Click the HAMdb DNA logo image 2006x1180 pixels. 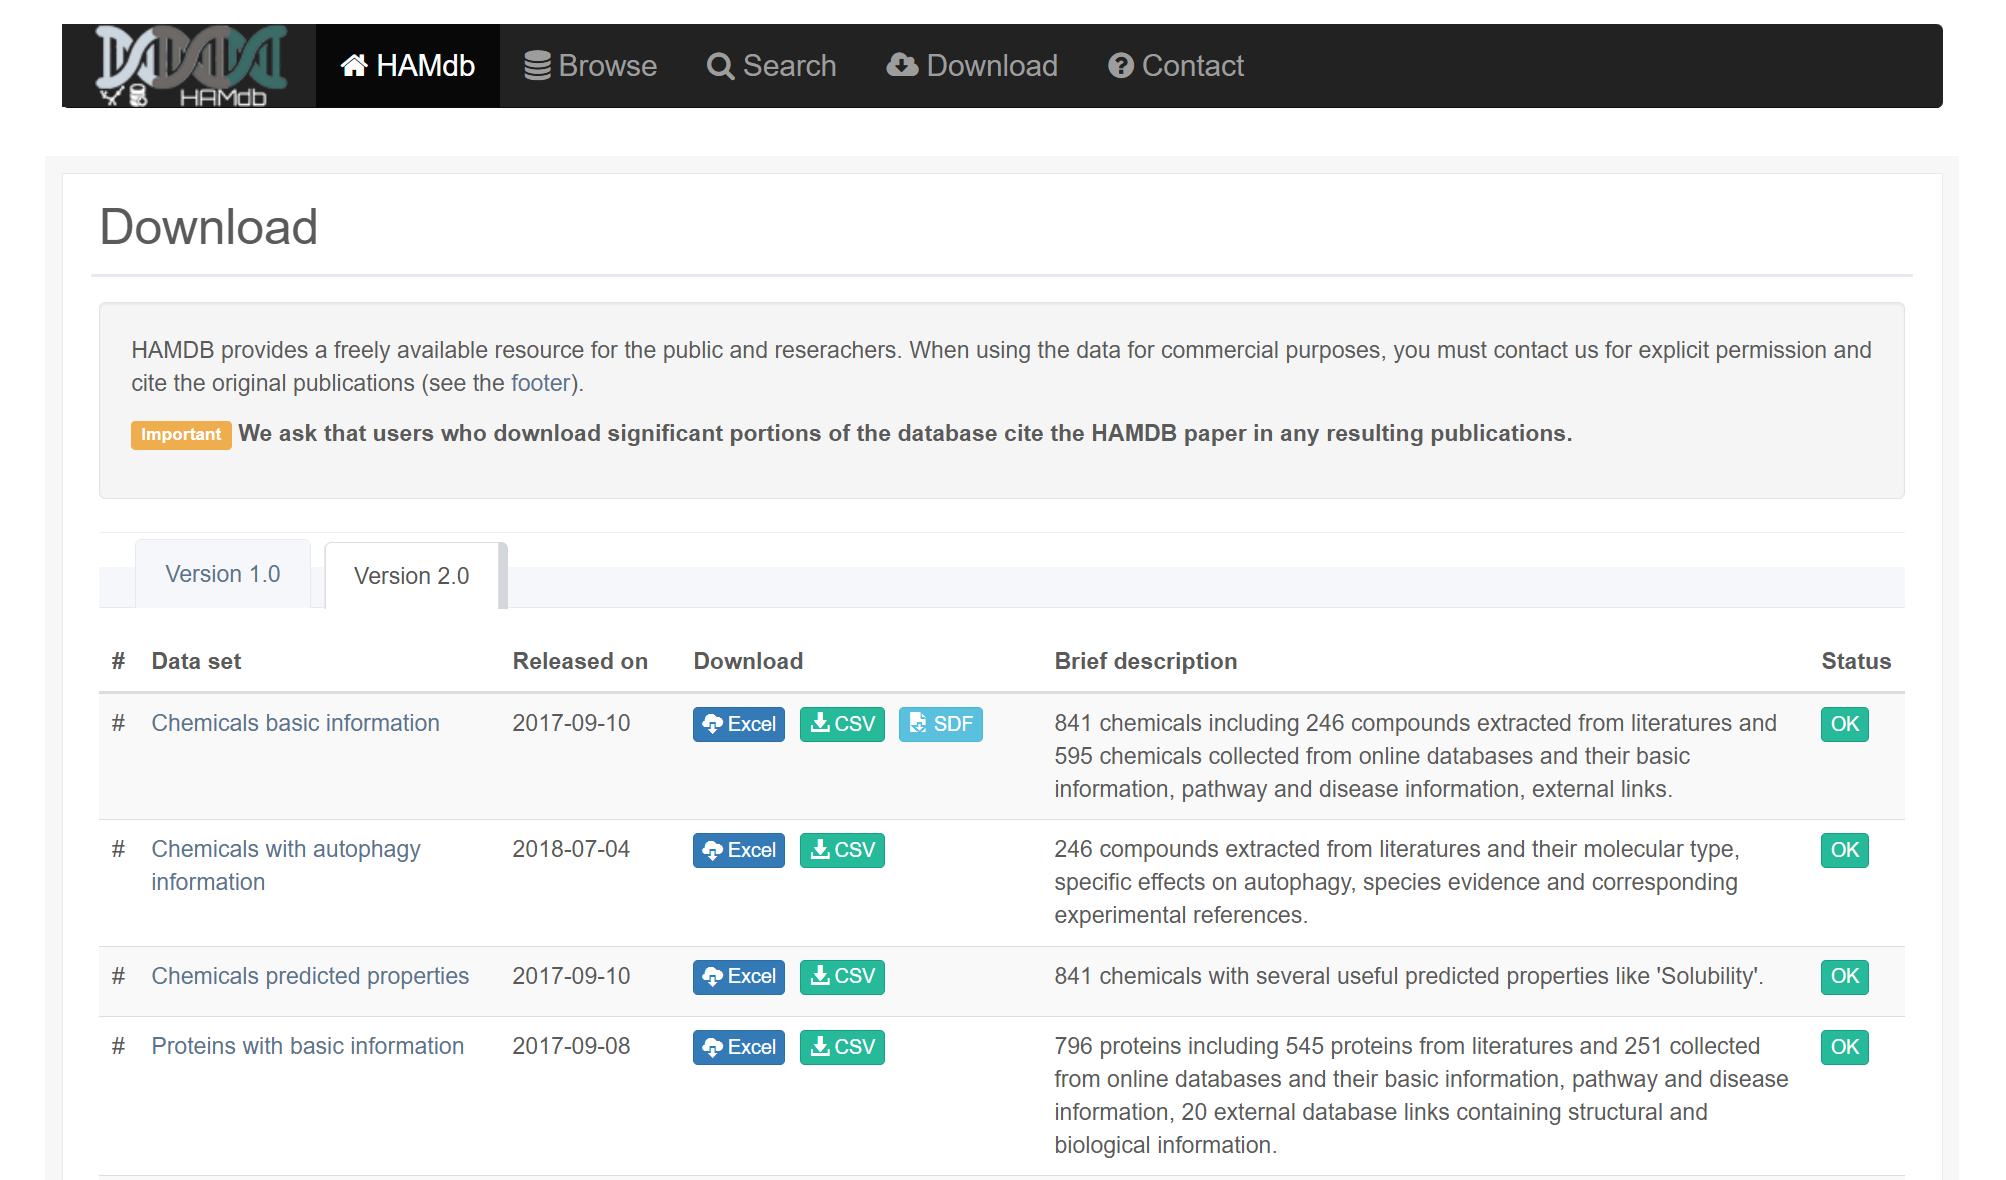tap(190, 66)
